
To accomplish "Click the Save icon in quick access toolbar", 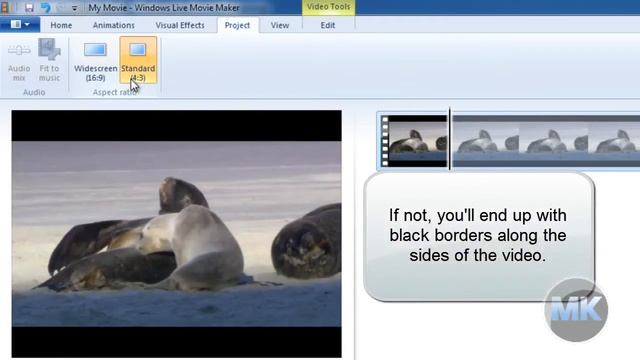I will (29, 7).
